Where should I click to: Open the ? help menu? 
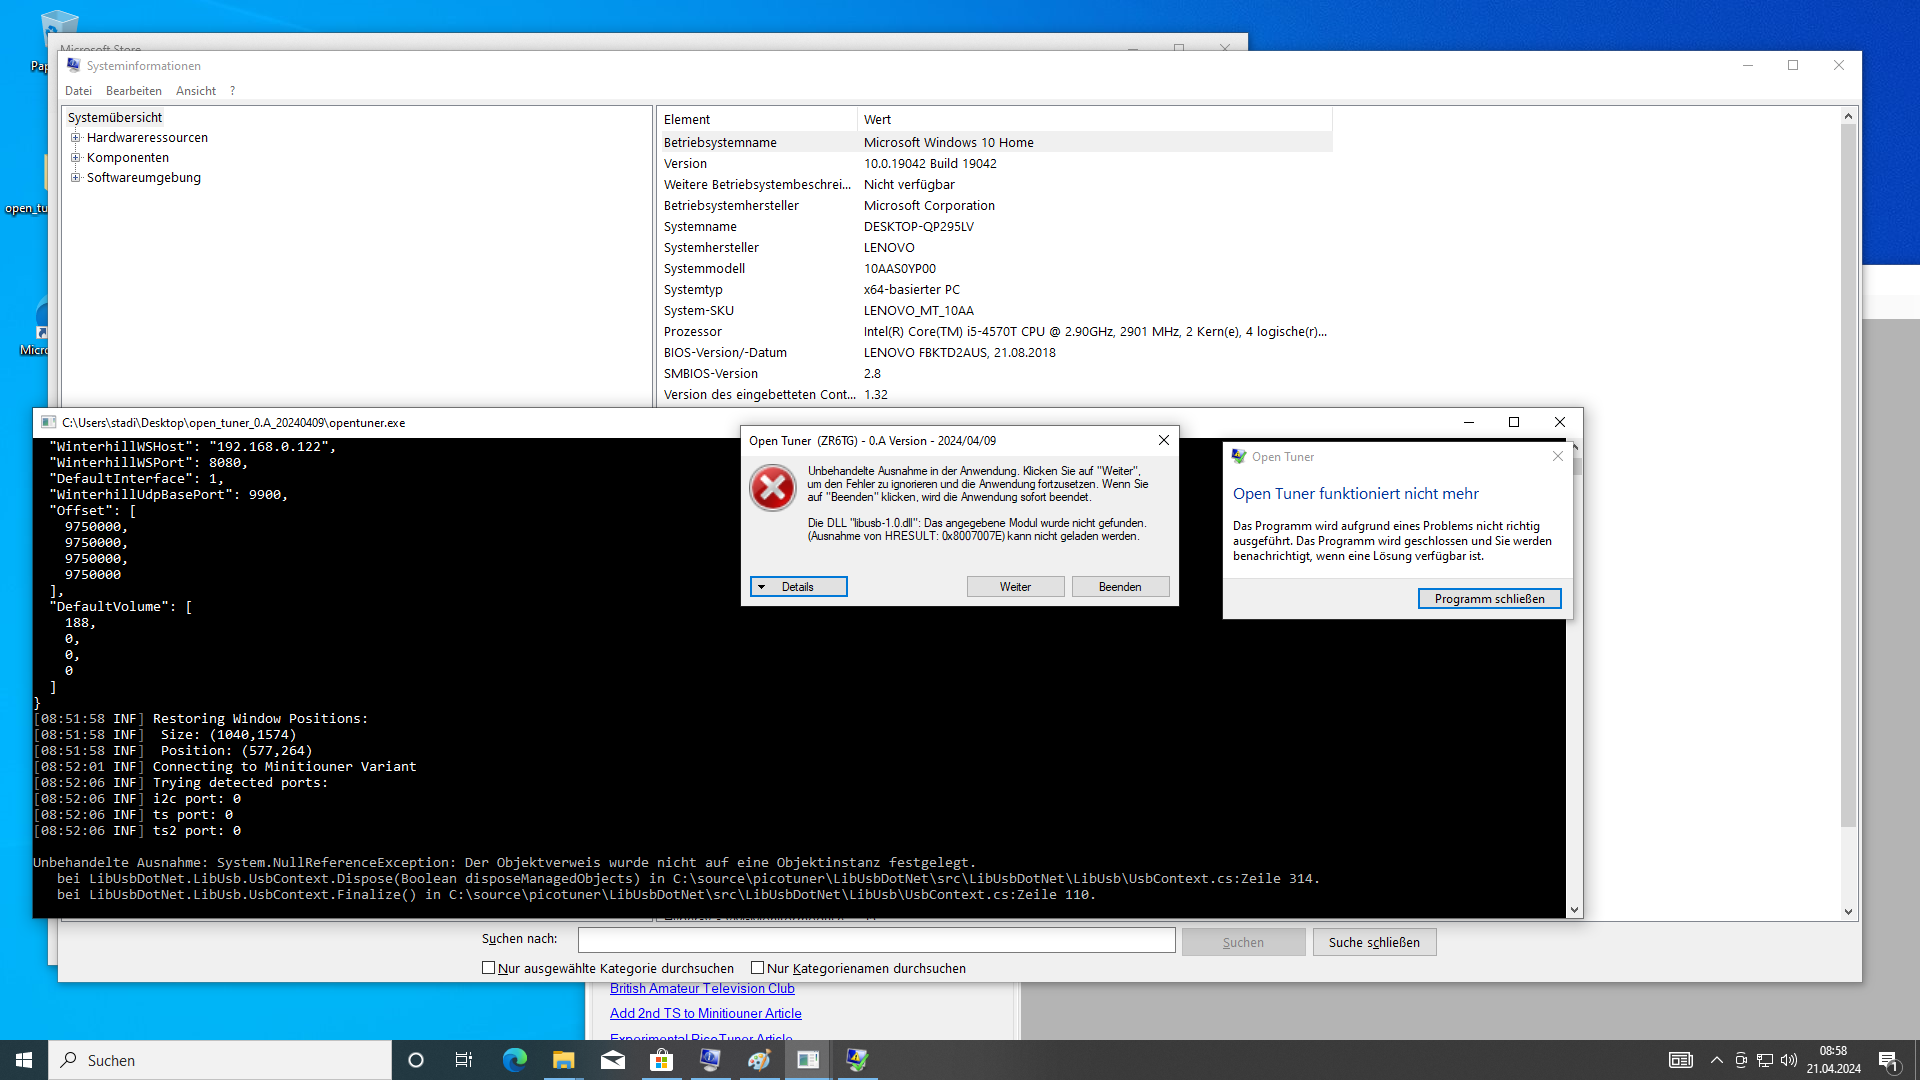coord(232,91)
